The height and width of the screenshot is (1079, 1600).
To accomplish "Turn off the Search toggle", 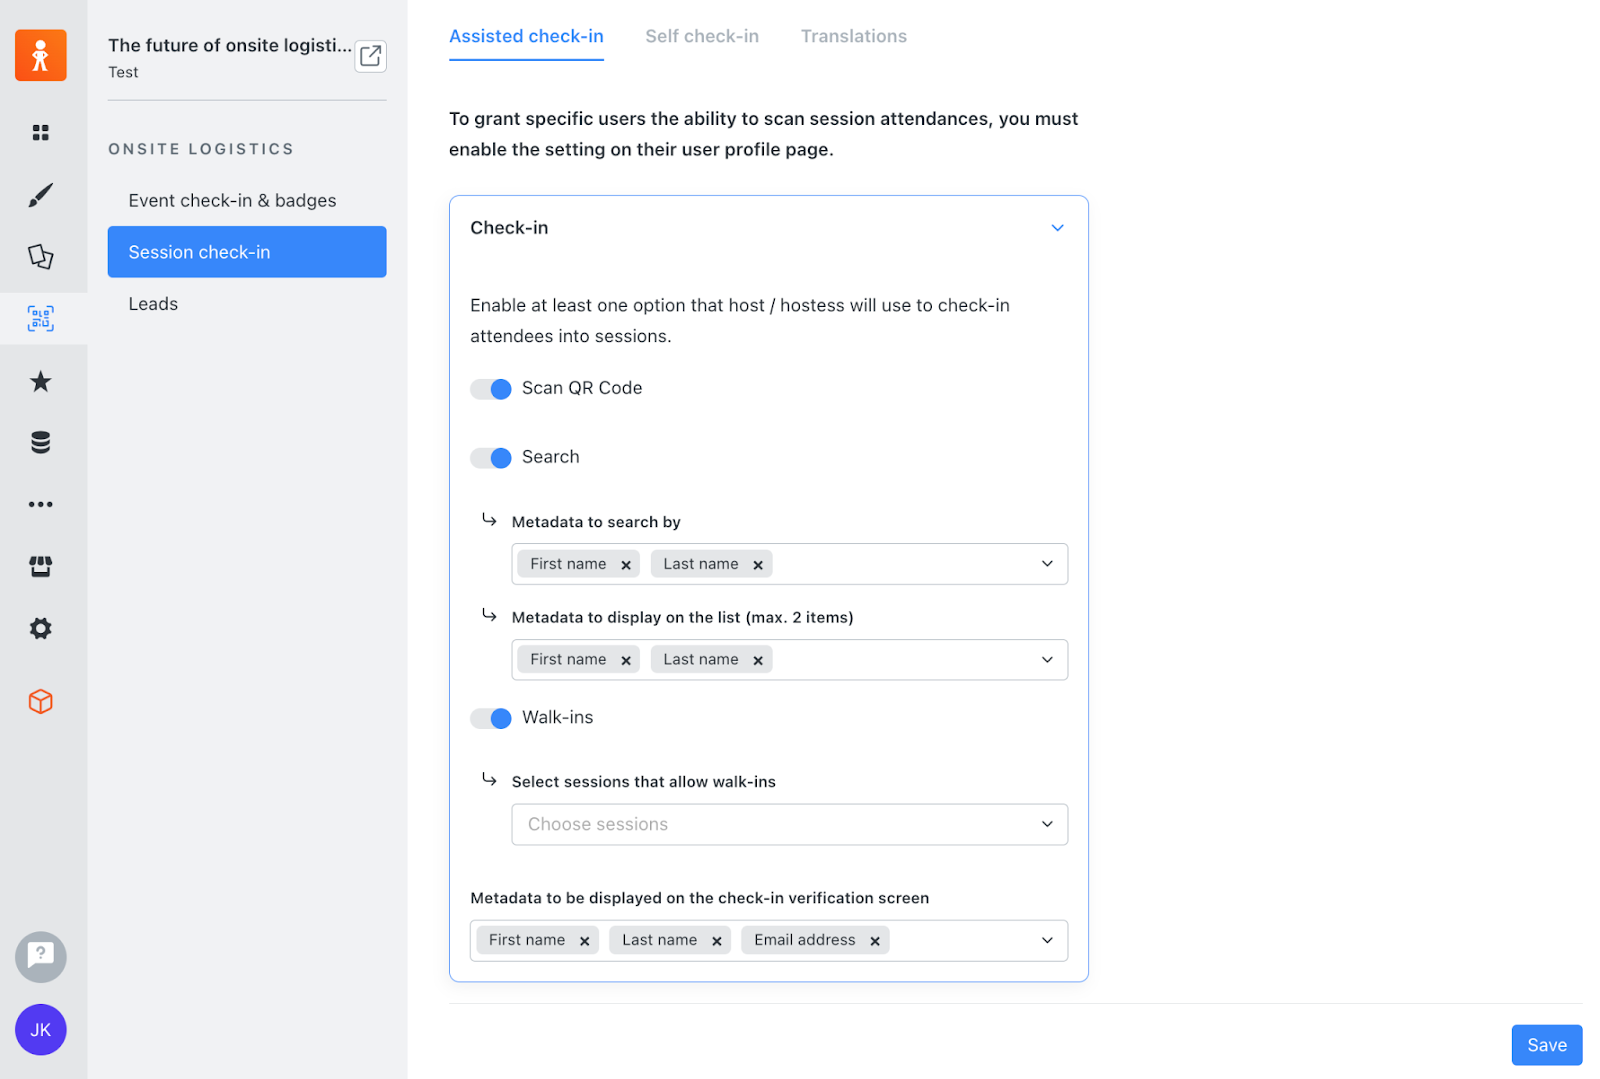I will (x=490, y=457).
